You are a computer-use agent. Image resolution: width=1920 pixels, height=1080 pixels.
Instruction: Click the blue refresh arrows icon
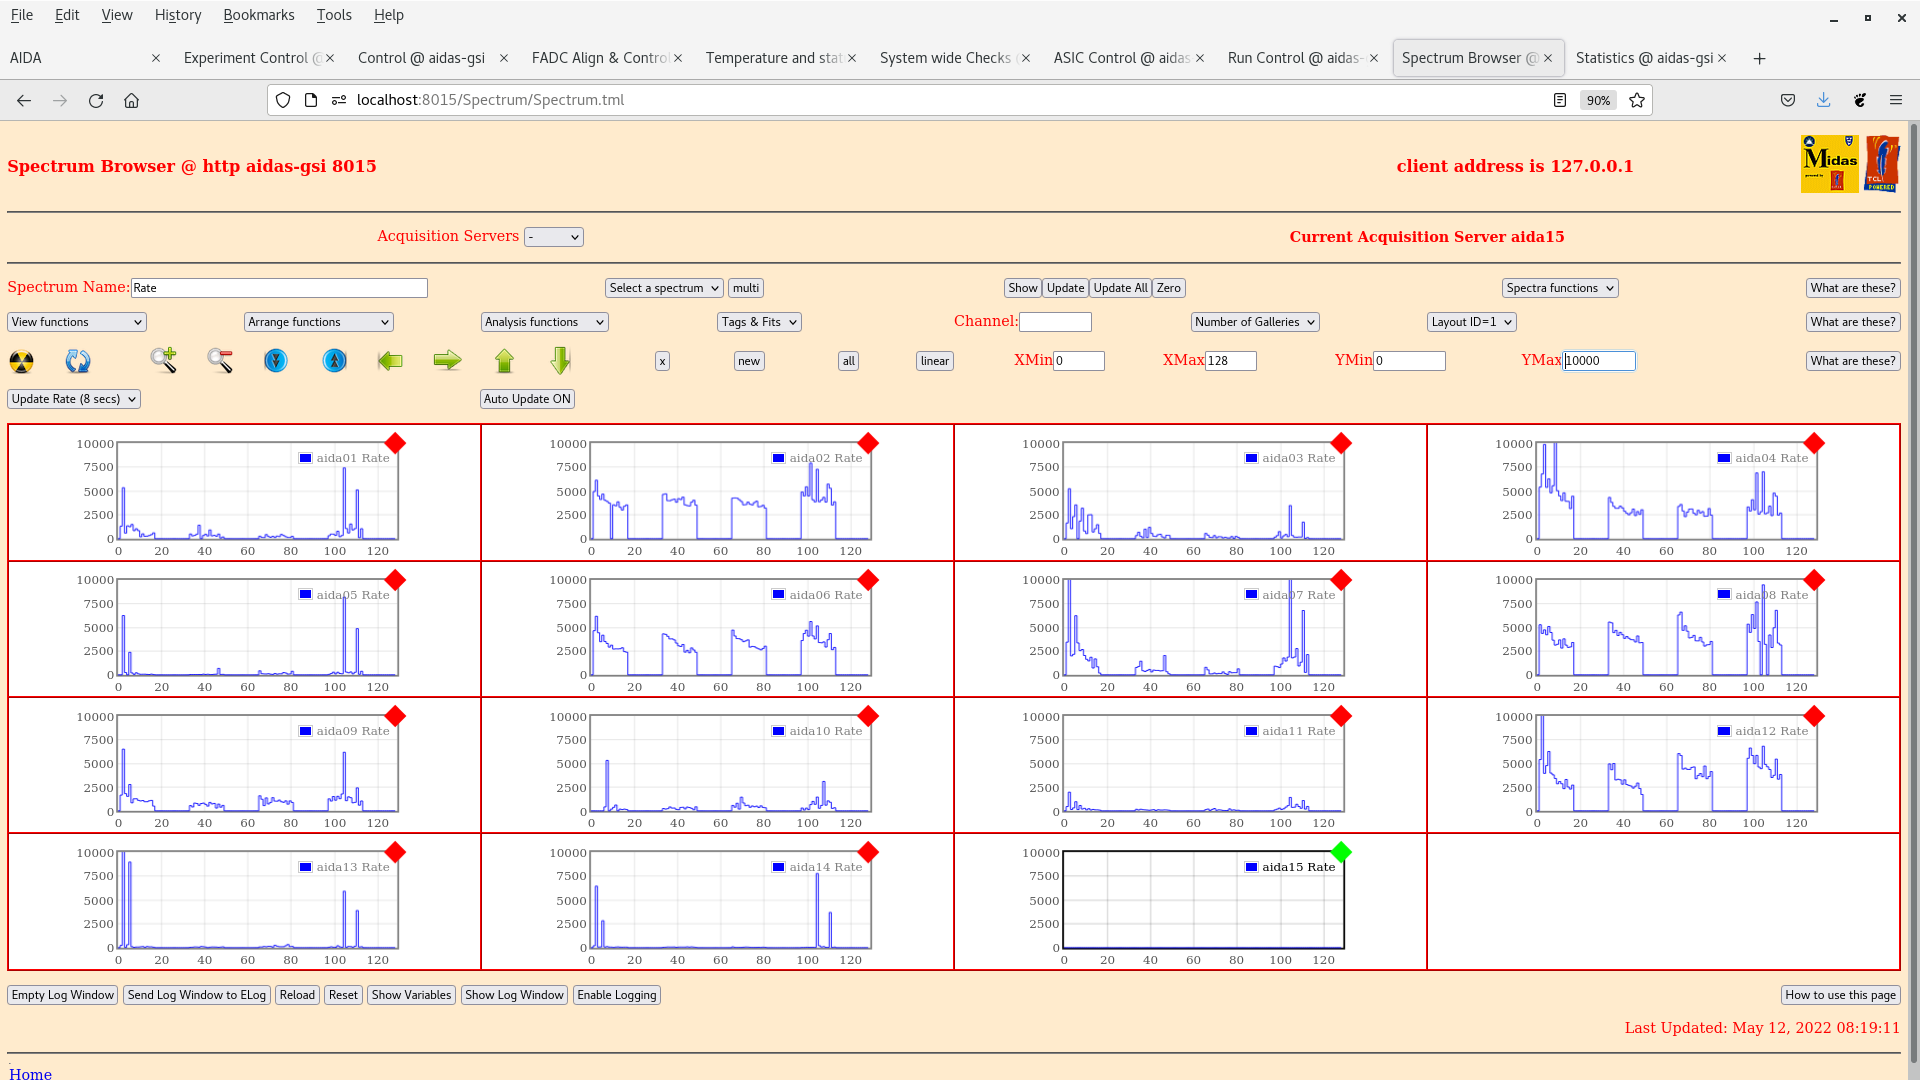(78, 361)
